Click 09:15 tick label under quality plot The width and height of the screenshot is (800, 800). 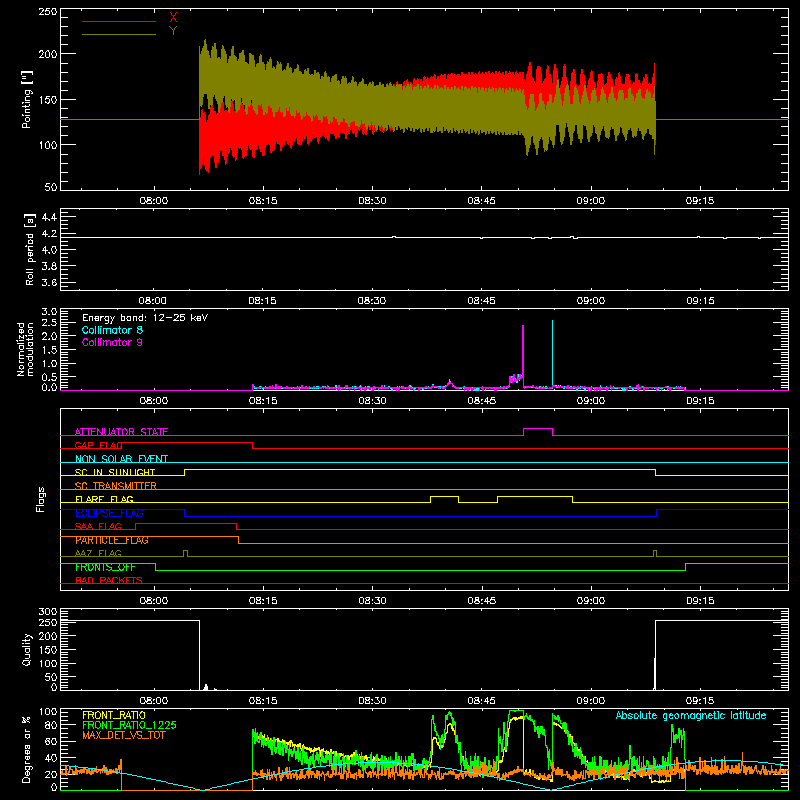click(700, 701)
